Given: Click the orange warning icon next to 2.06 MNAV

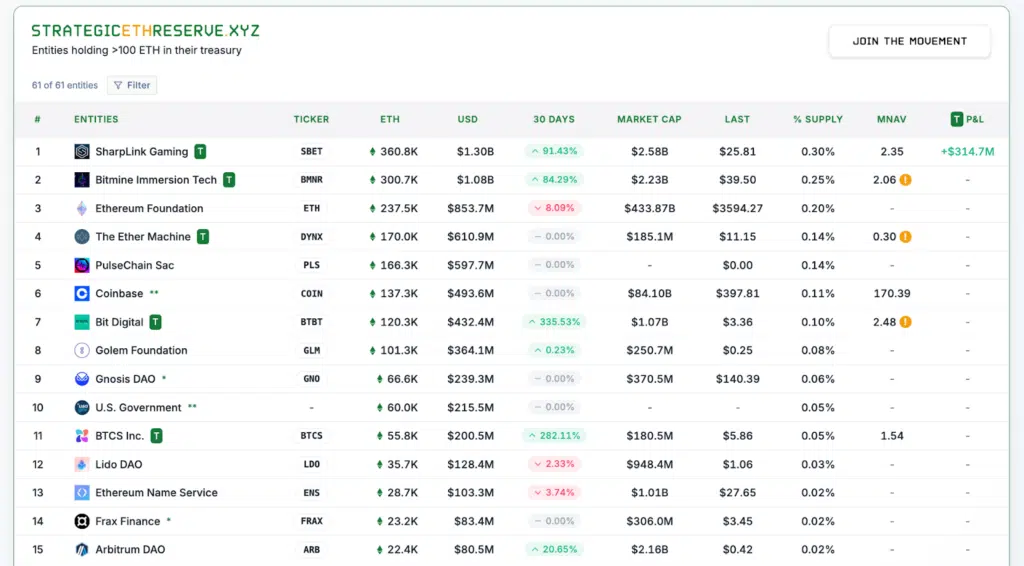Looking at the screenshot, I should pyautogui.click(x=905, y=180).
